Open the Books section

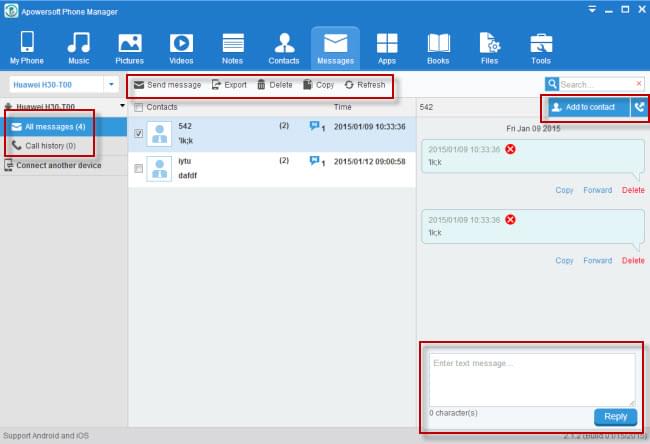click(438, 48)
